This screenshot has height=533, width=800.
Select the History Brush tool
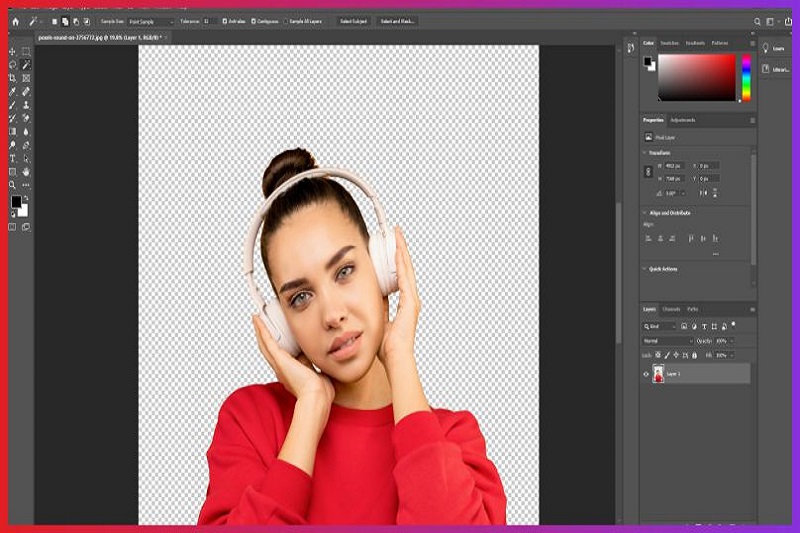point(12,118)
